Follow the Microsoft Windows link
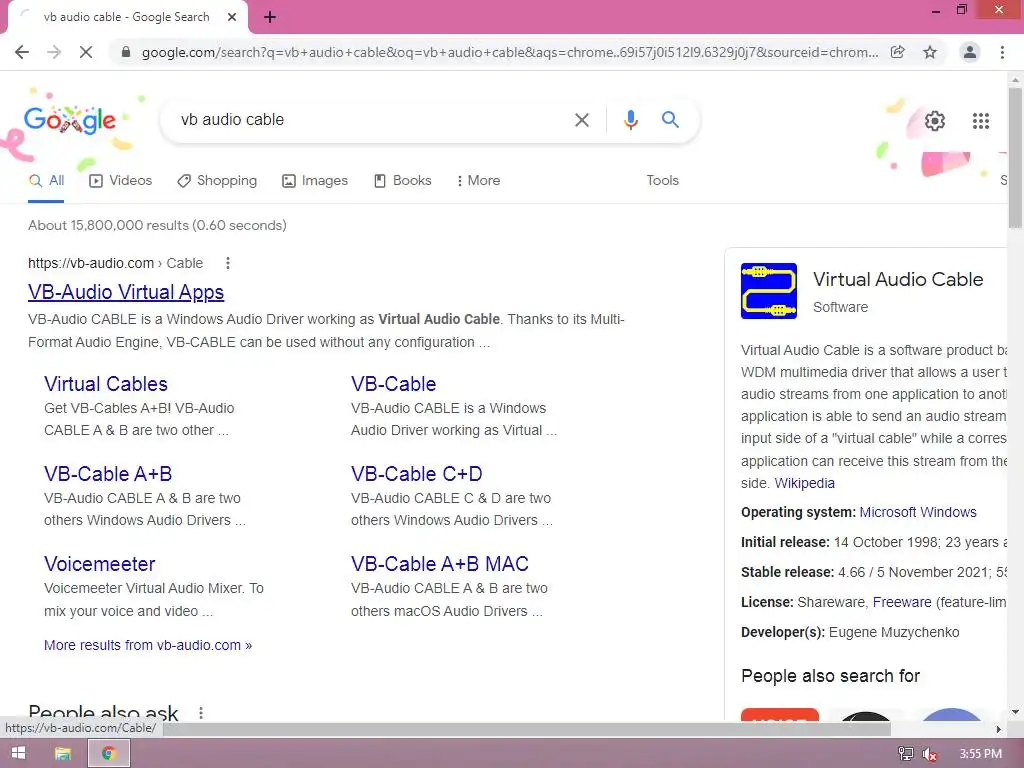Screen dimensions: 1024x768 click(x=918, y=512)
